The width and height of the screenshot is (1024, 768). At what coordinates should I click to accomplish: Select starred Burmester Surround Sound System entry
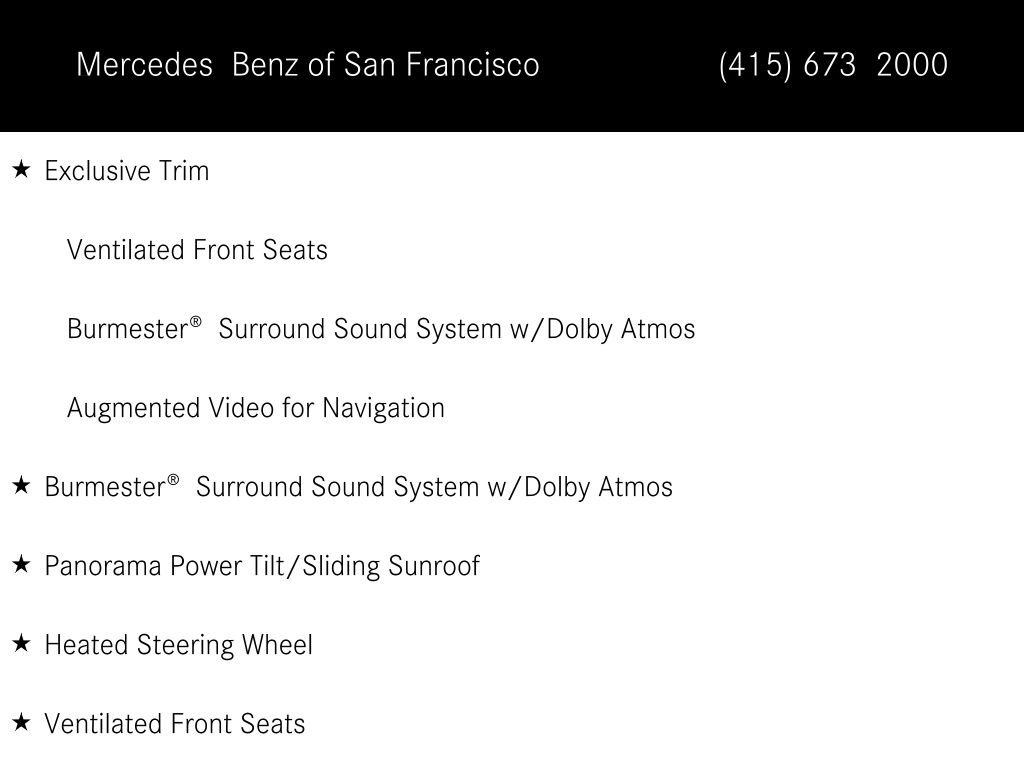pos(359,487)
